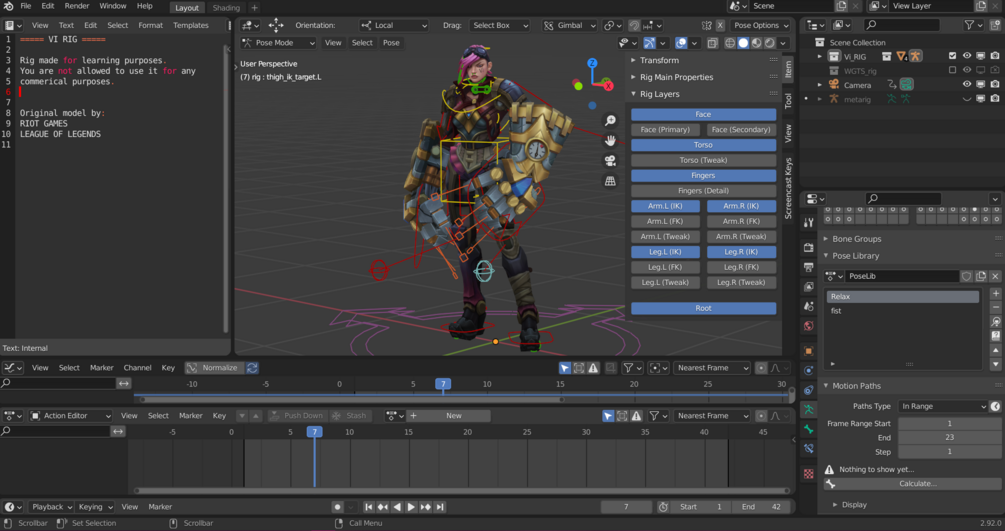The image size is (1005, 531).
Task: Toggle Camera visibility eye icon
Action: [967, 84]
